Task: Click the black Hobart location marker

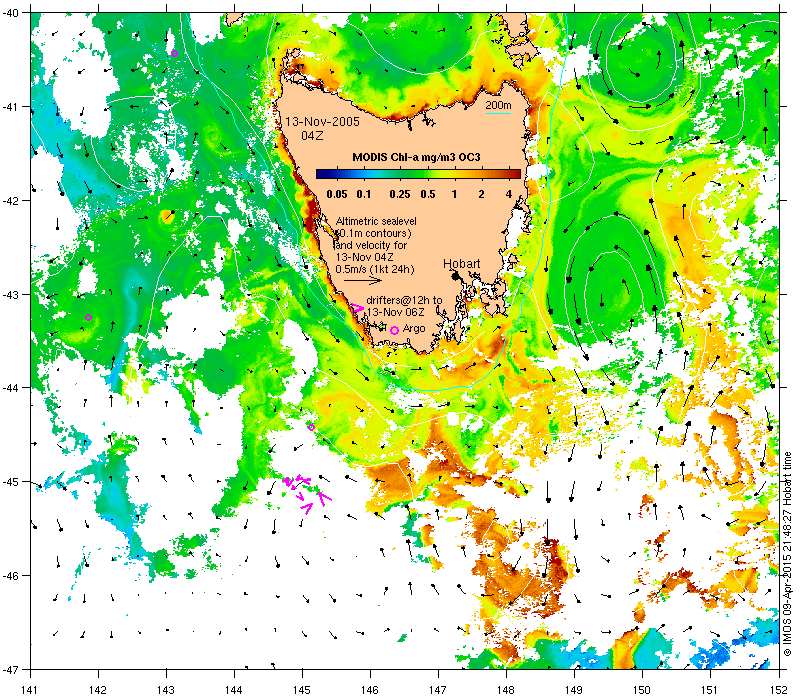Action: [x=455, y=276]
